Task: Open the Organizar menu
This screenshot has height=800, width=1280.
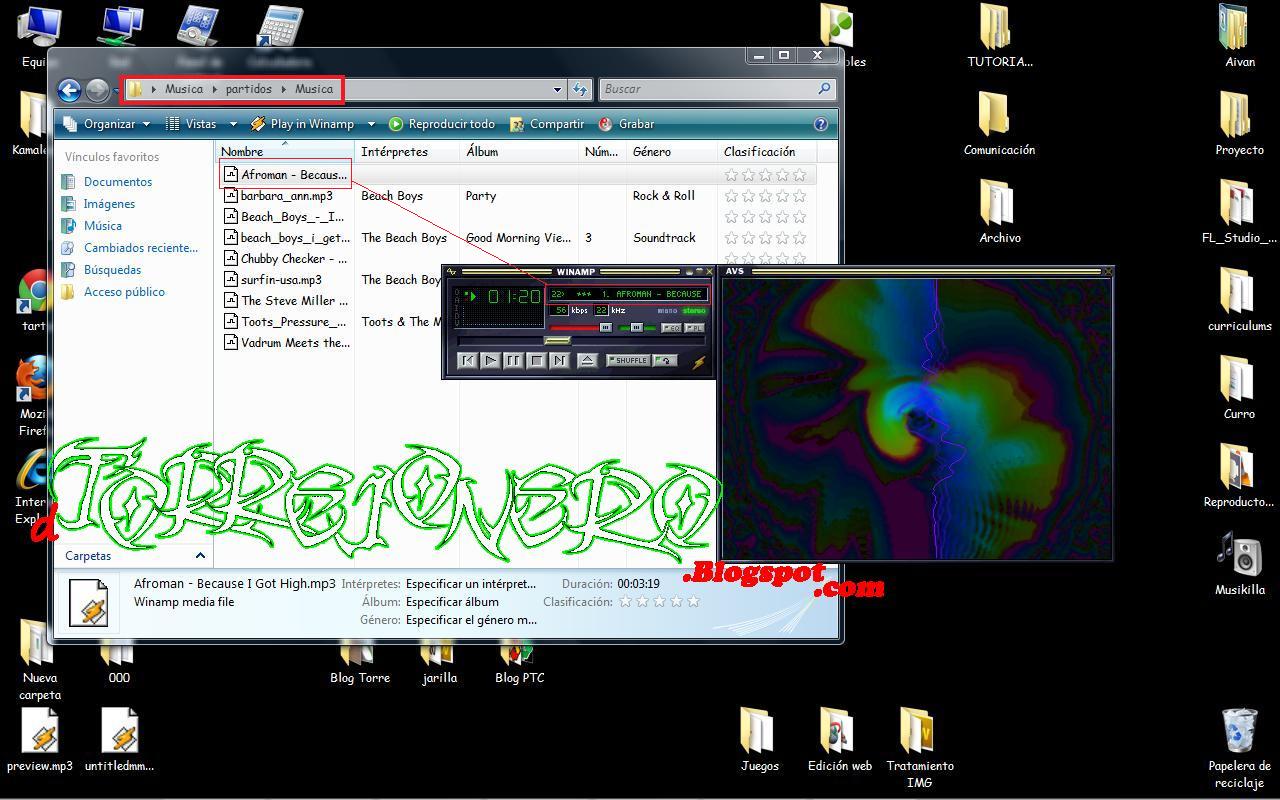Action: point(107,124)
